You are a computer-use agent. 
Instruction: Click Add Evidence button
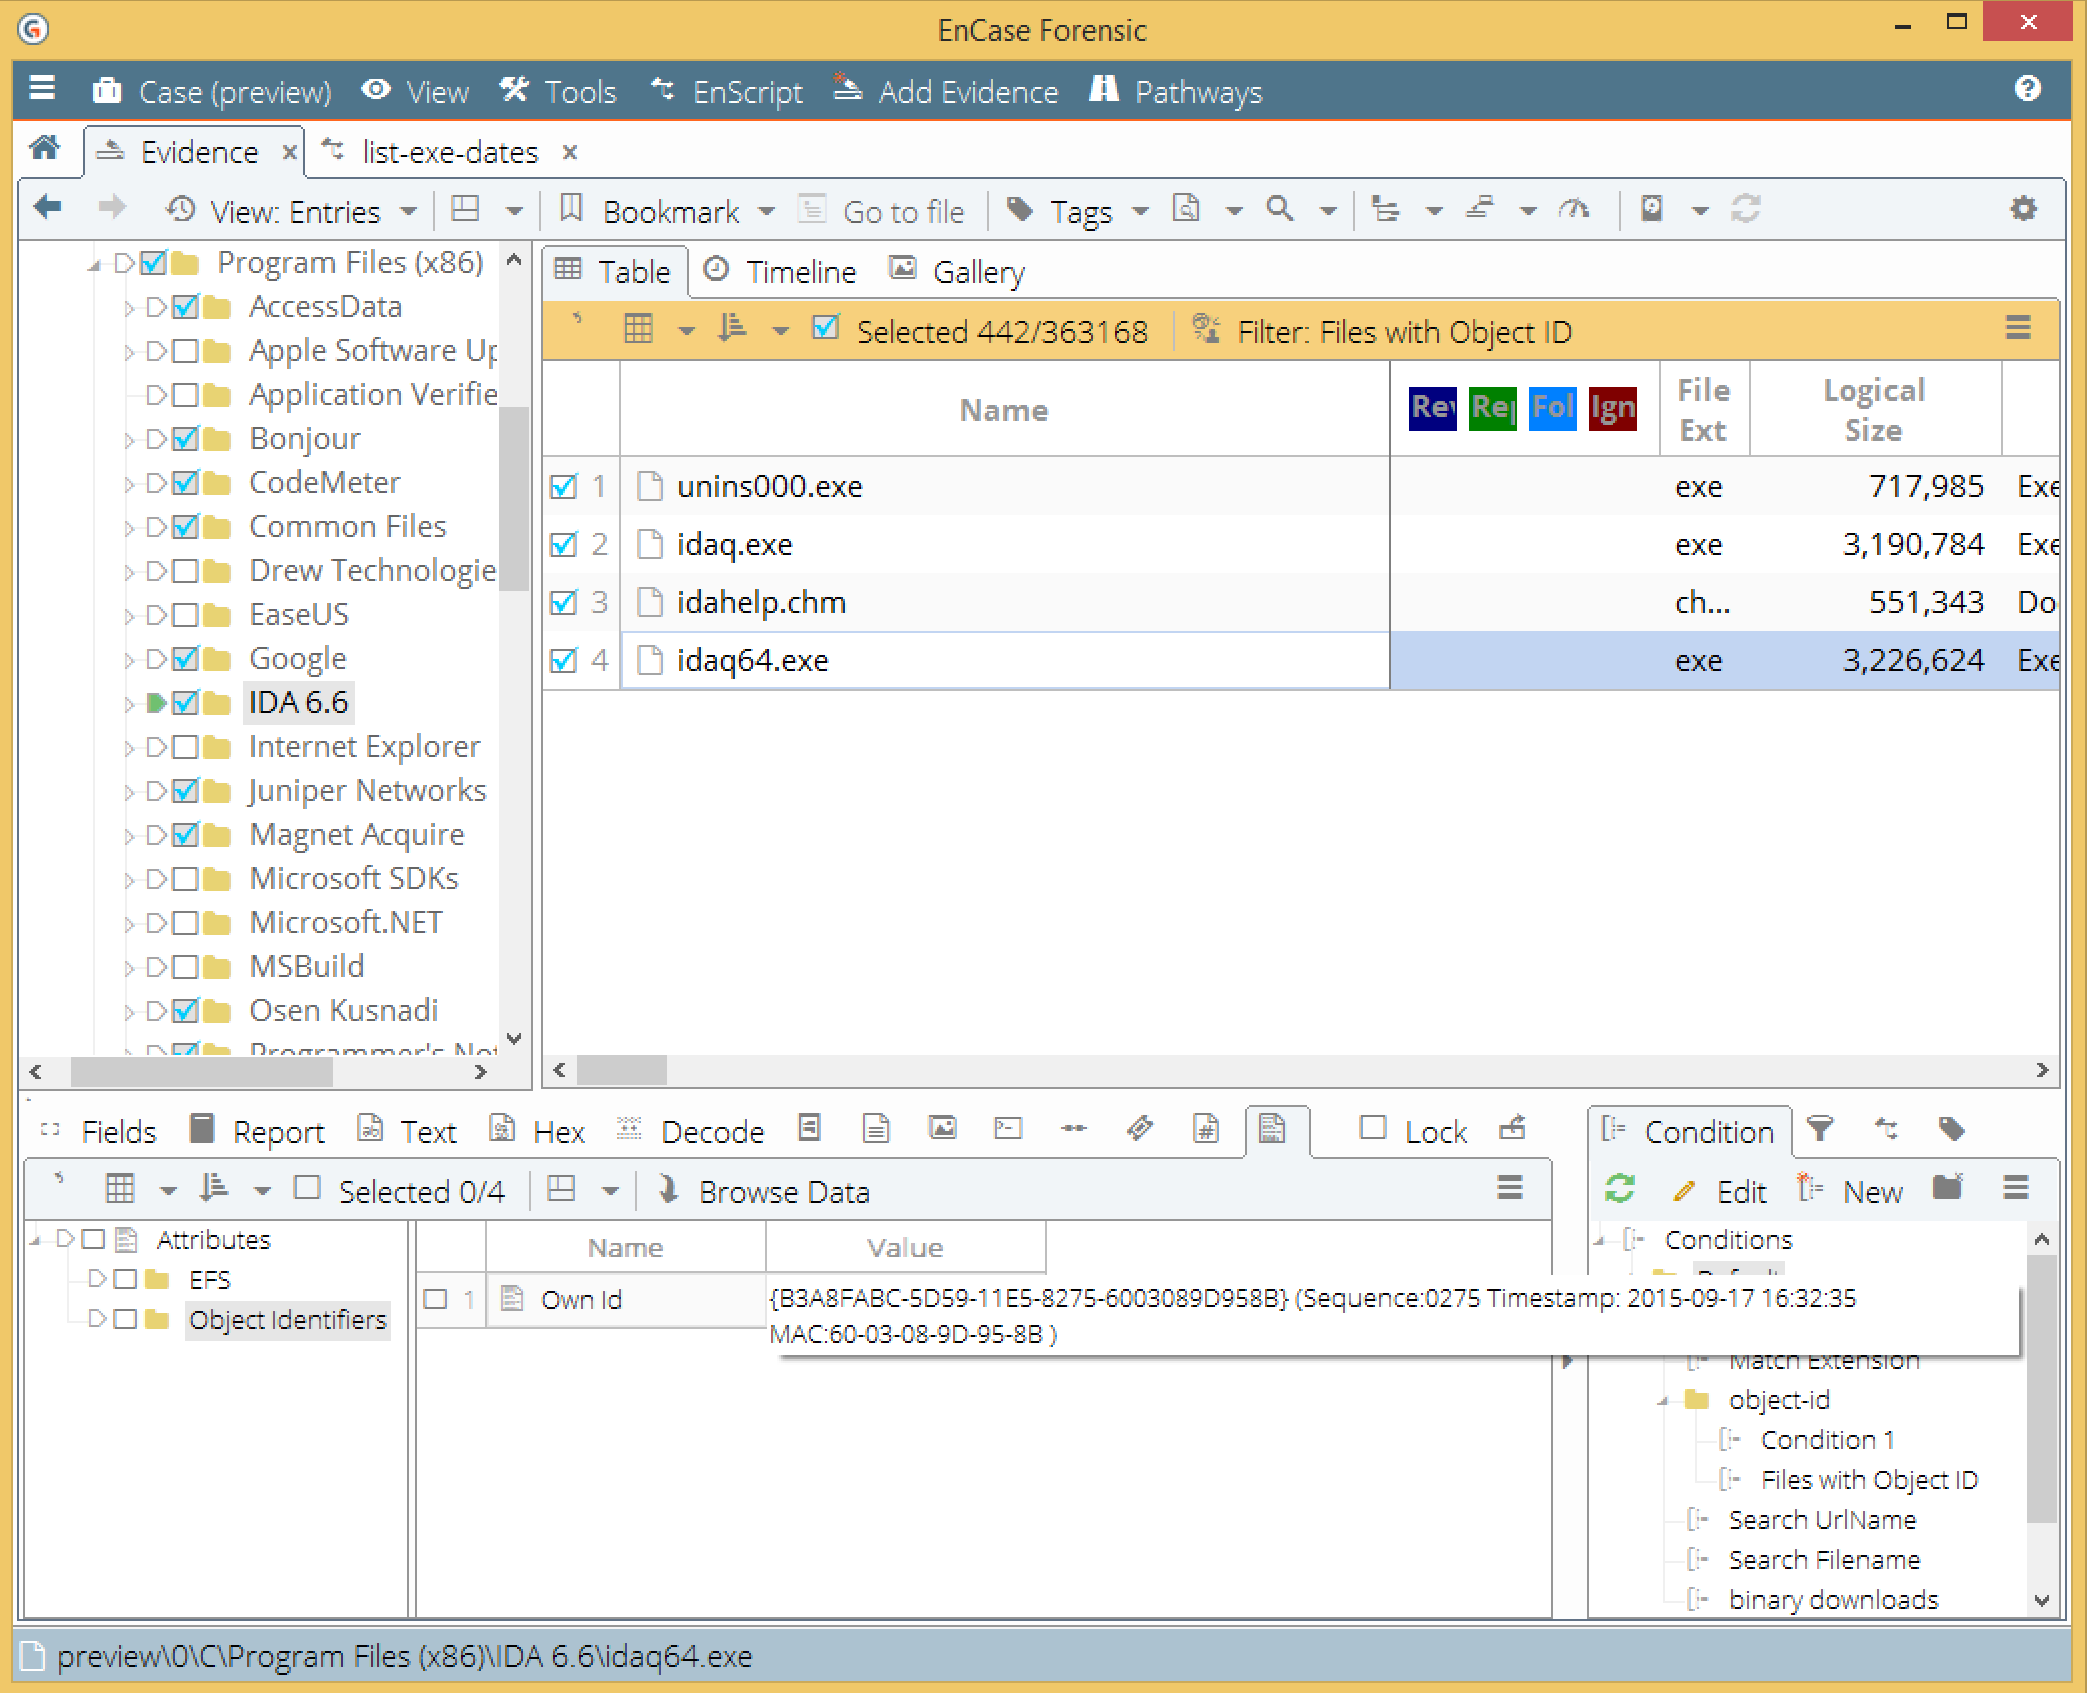click(946, 91)
